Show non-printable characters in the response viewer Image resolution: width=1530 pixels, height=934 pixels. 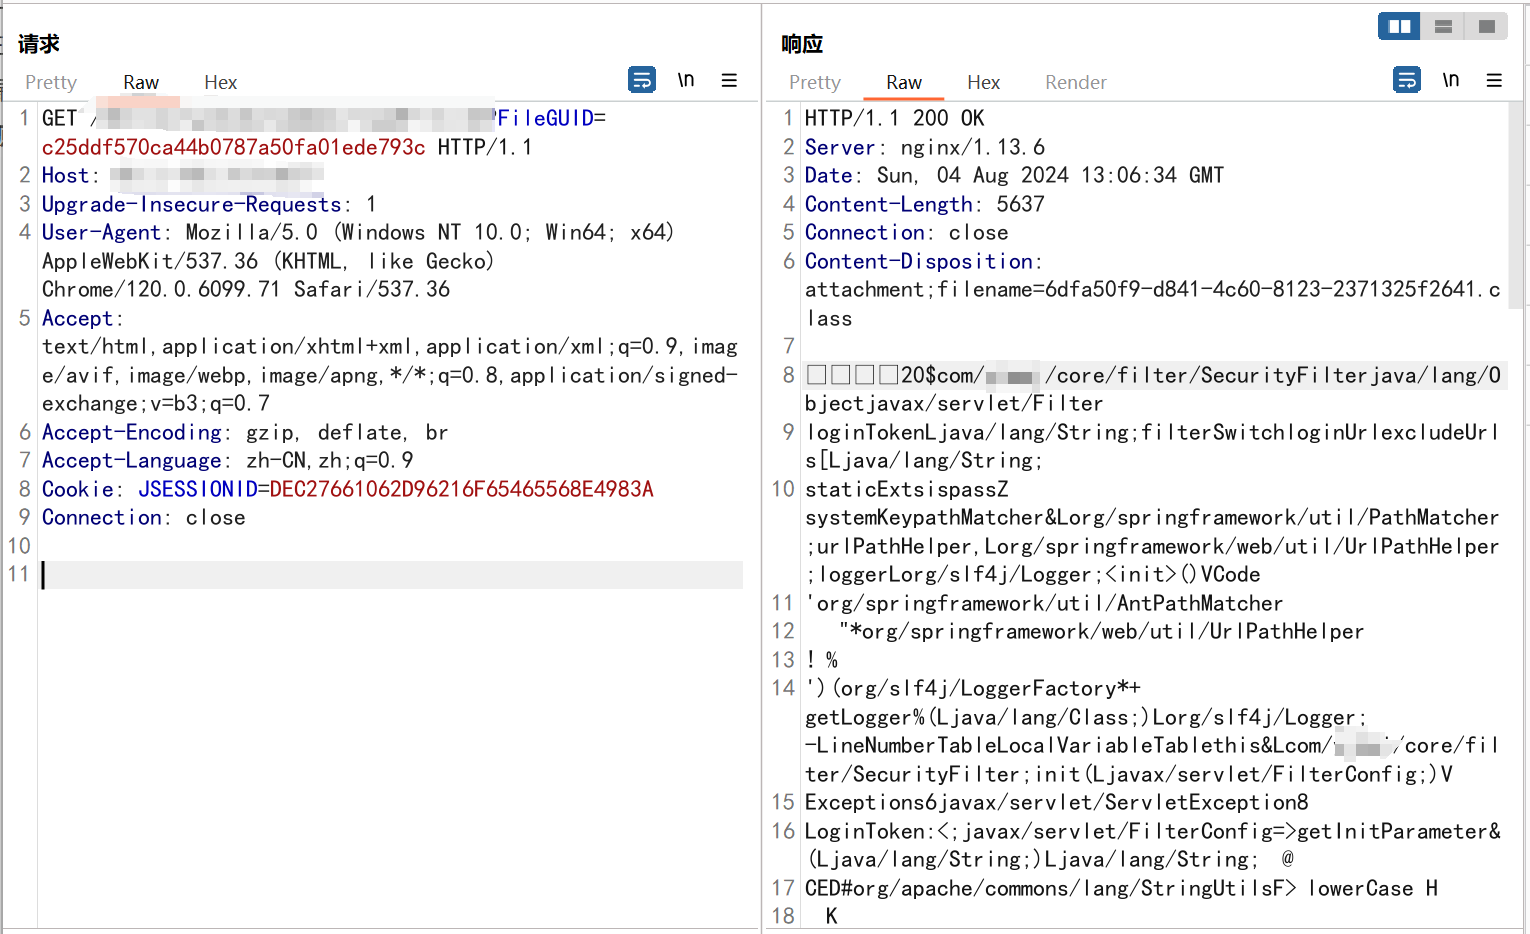point(1451,80)
